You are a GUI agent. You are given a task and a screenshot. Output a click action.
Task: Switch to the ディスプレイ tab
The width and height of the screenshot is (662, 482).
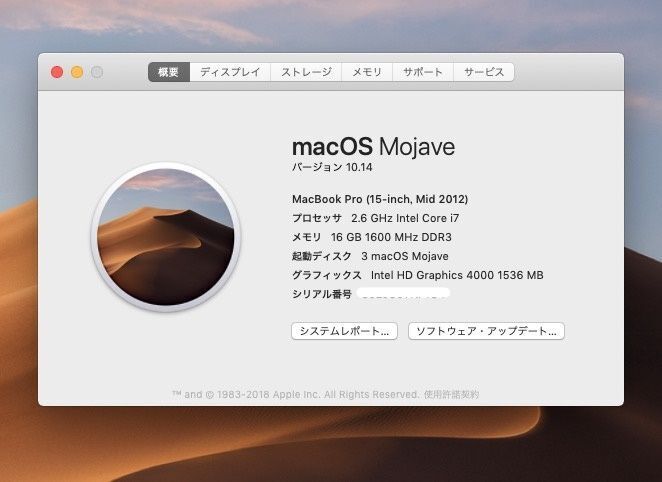[x=230, y=72]
